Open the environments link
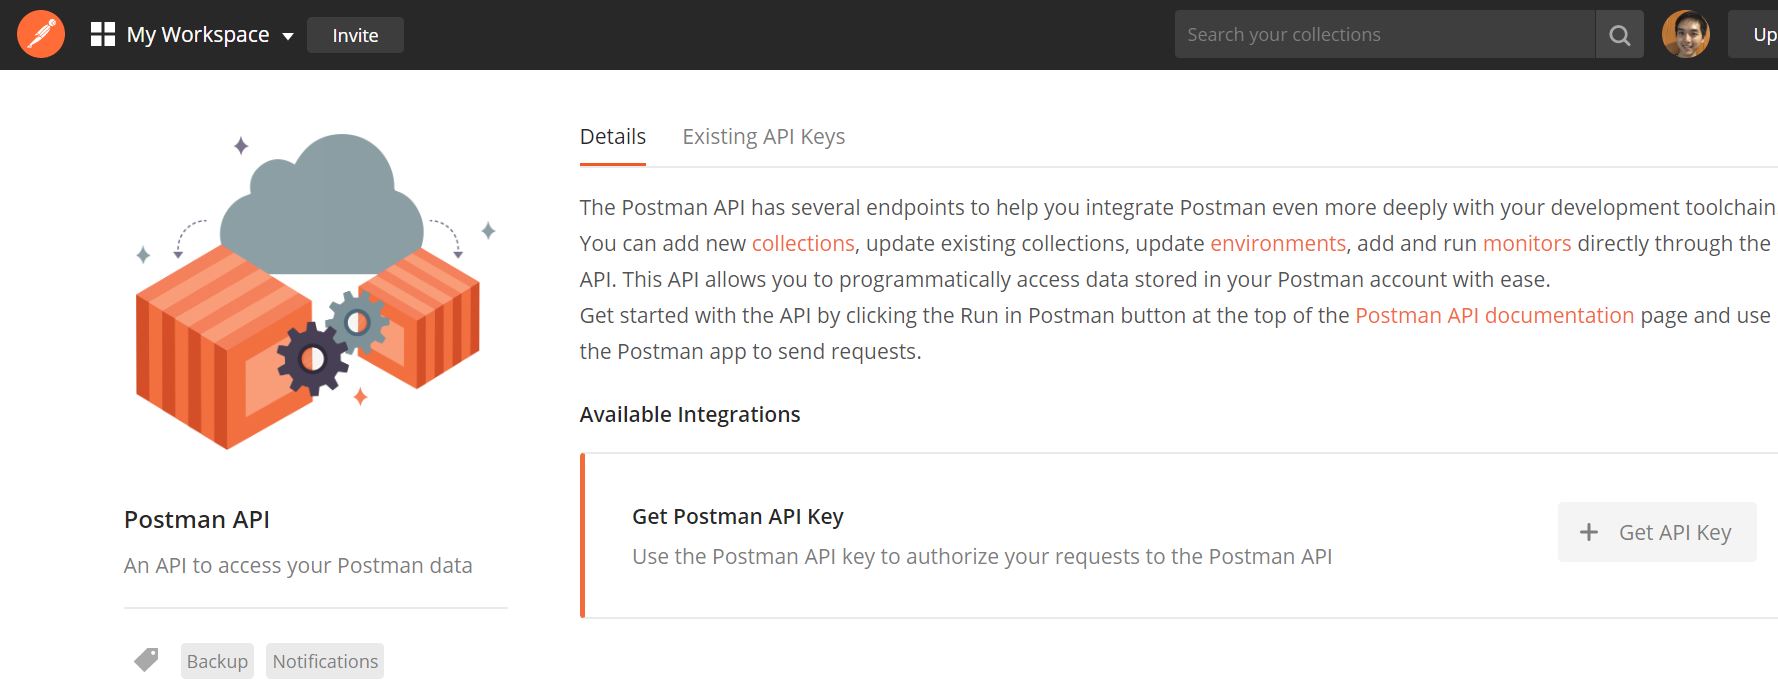The height and width of the screenshot is (691, 1778). coord(1278,243)
